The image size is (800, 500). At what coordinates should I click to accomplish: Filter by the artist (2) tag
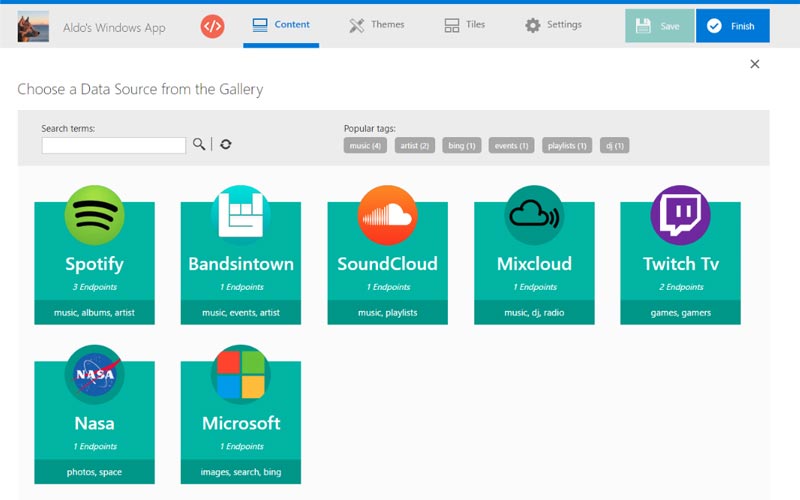click(415, 145)
